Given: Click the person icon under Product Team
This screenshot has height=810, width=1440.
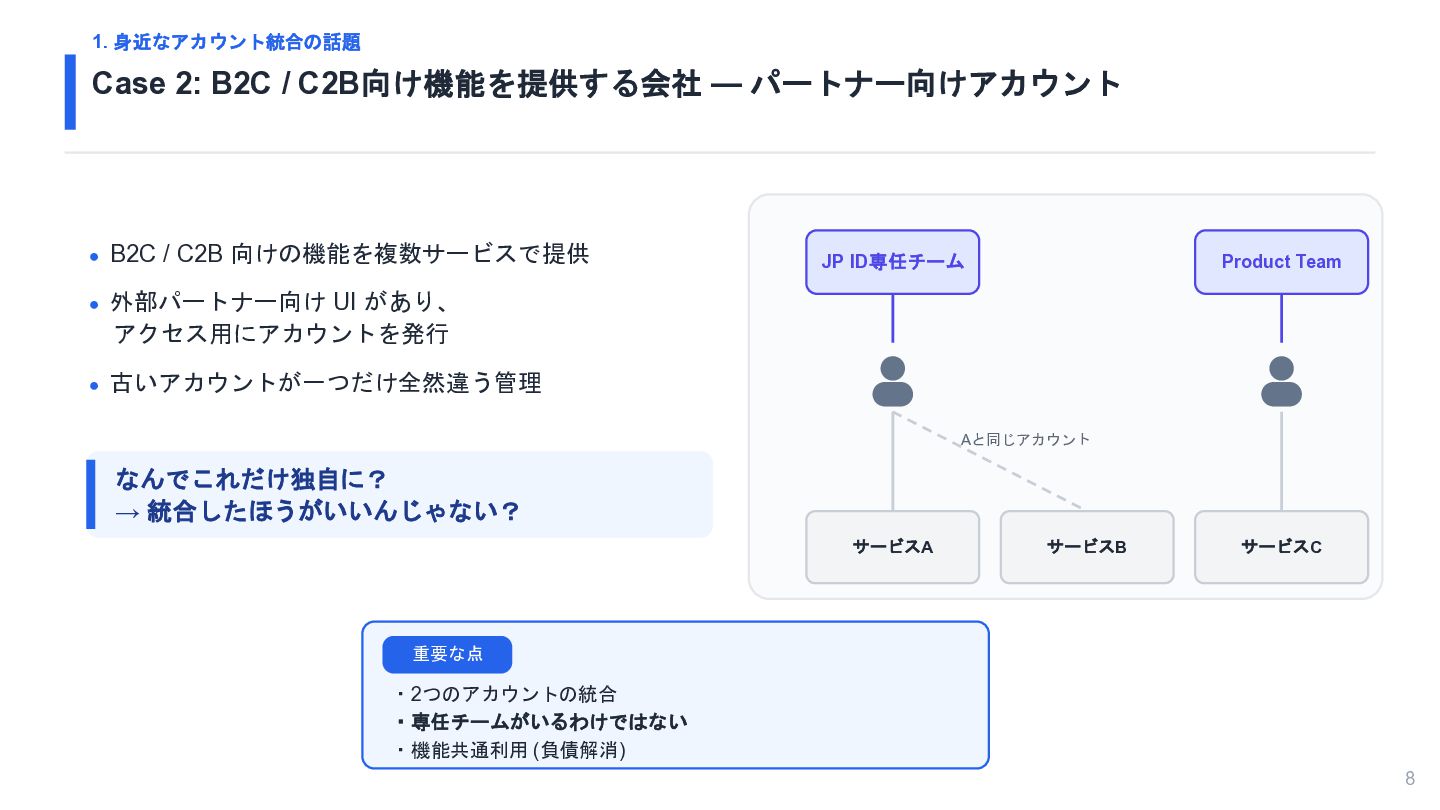Looking at the screenshot, I should click(x=1281, y=381).
